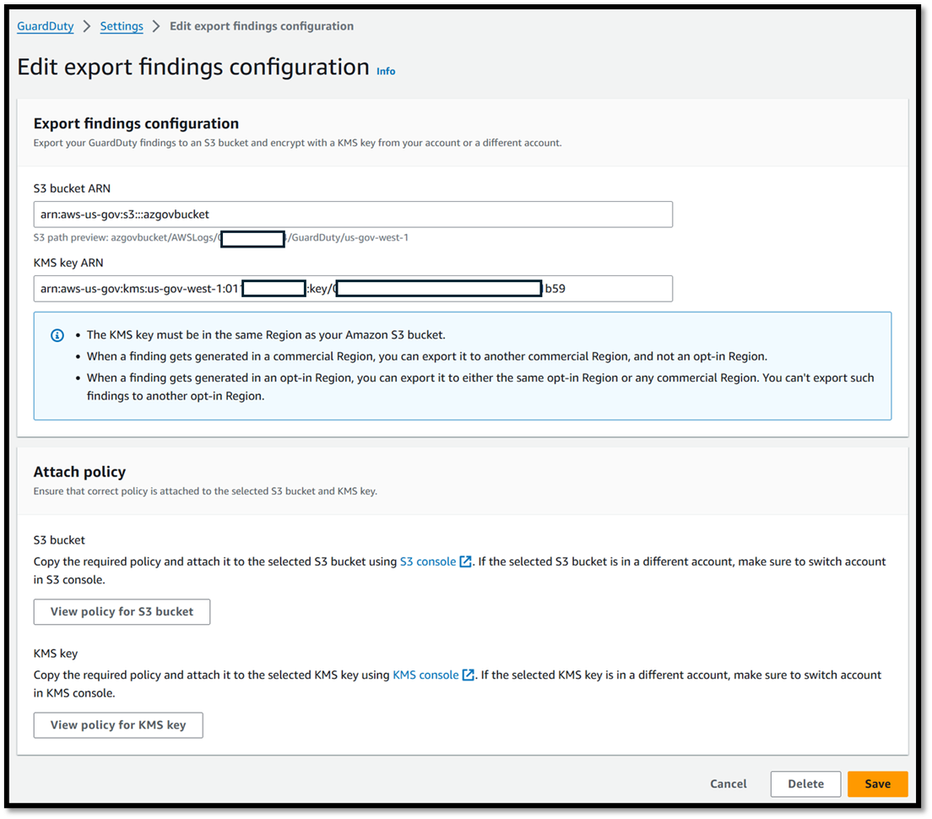This screenshot has width=932, height=819.
Task: Go to the Settings breadcrumb link
Action: coord(122,26)
